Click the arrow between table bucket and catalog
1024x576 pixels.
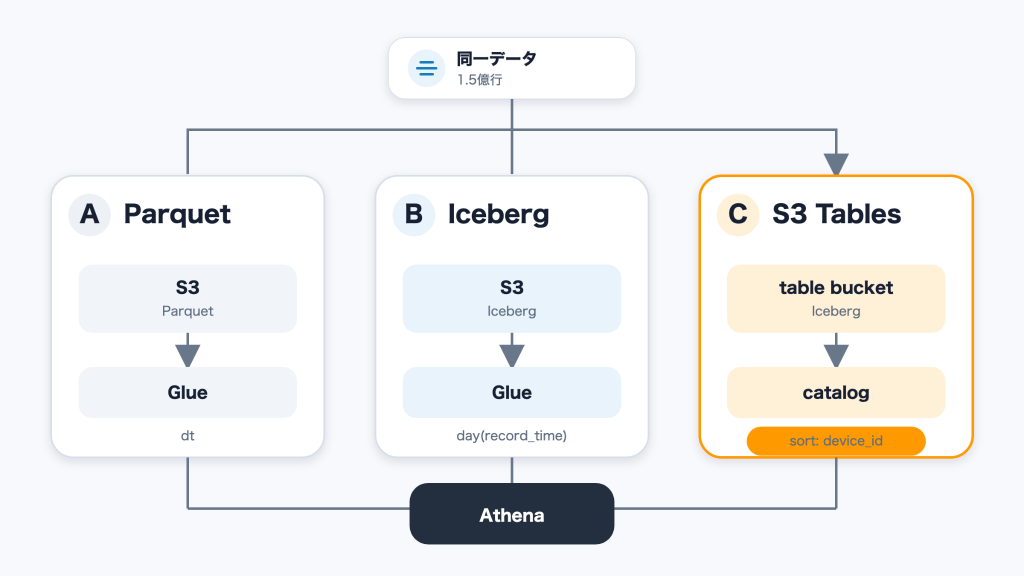[x=836, y=350]
